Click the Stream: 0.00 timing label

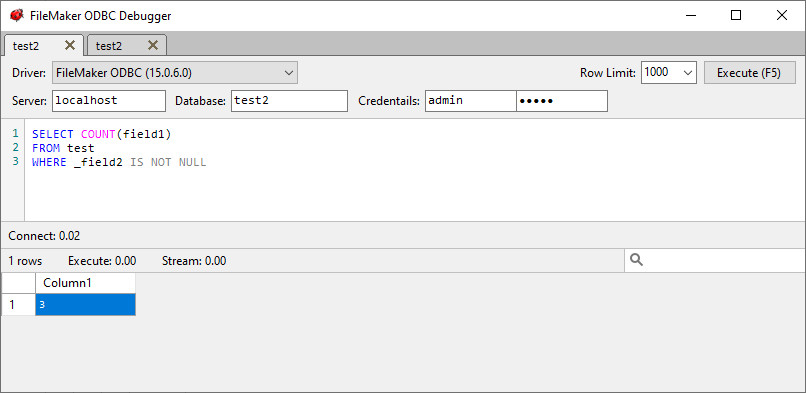(194, 261)
